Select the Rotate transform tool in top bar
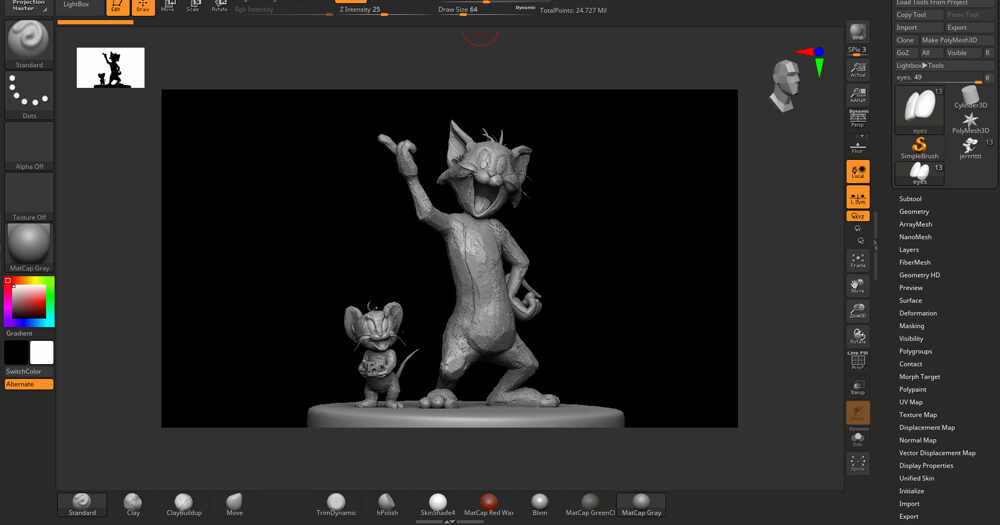This screenshot has height=525, width=1000. (219, 6)
